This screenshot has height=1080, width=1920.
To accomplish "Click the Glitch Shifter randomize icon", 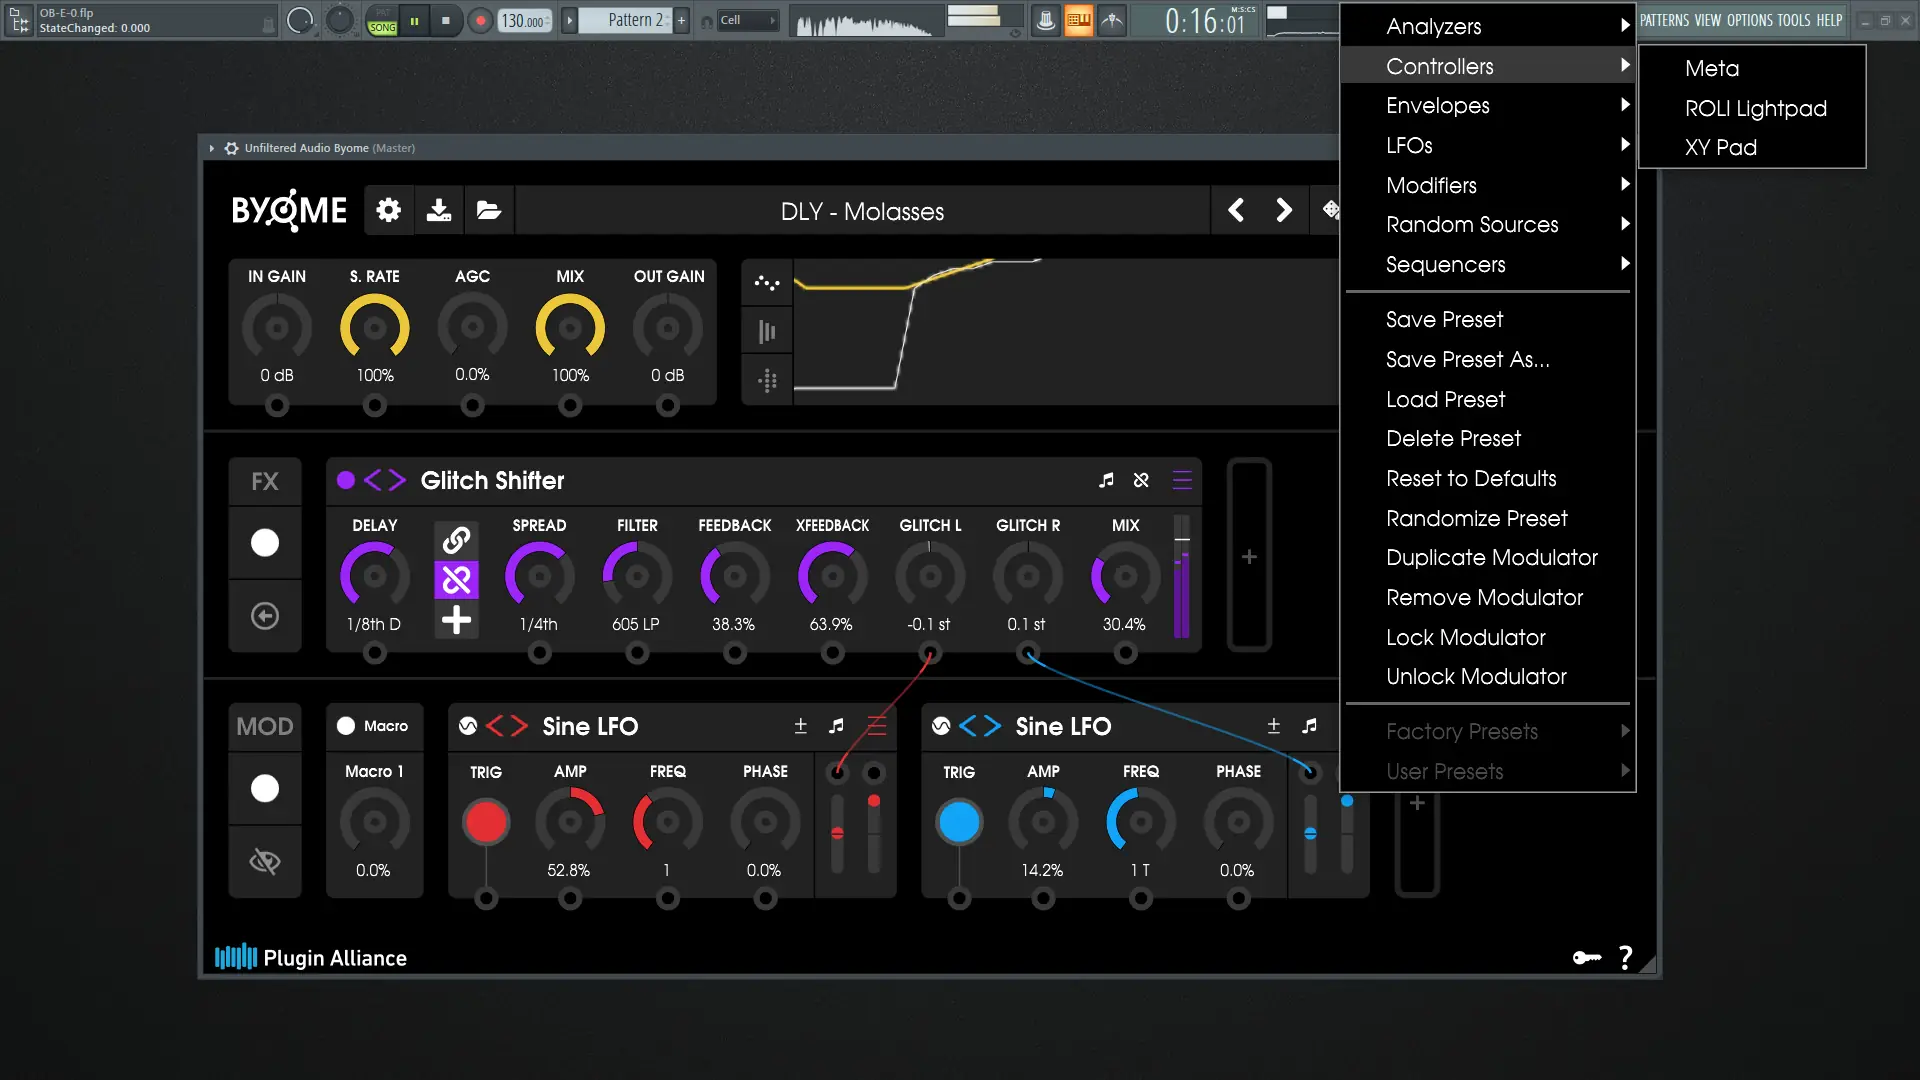I will [x=1141, y=480].
